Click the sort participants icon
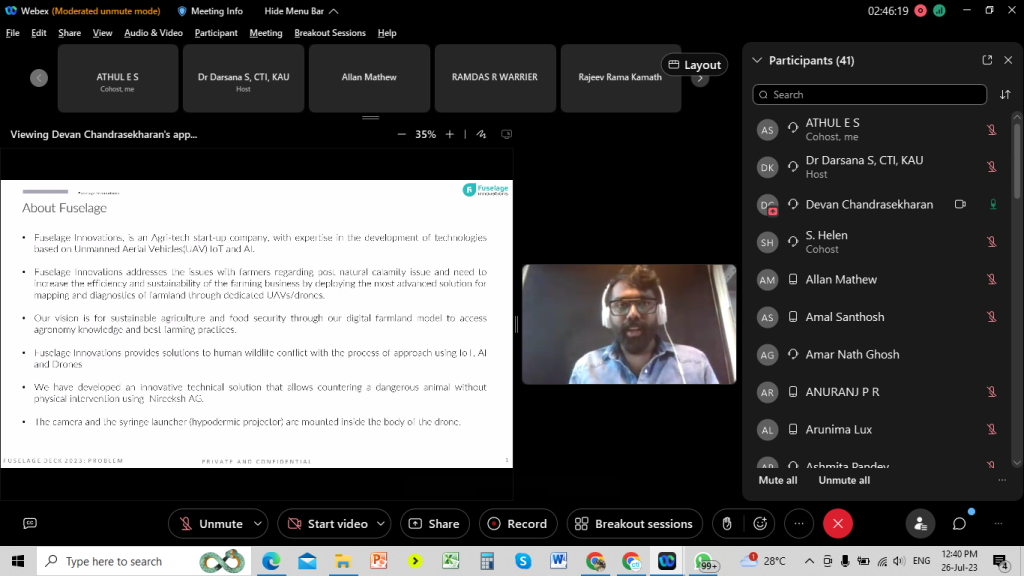 pos(1005,95)
